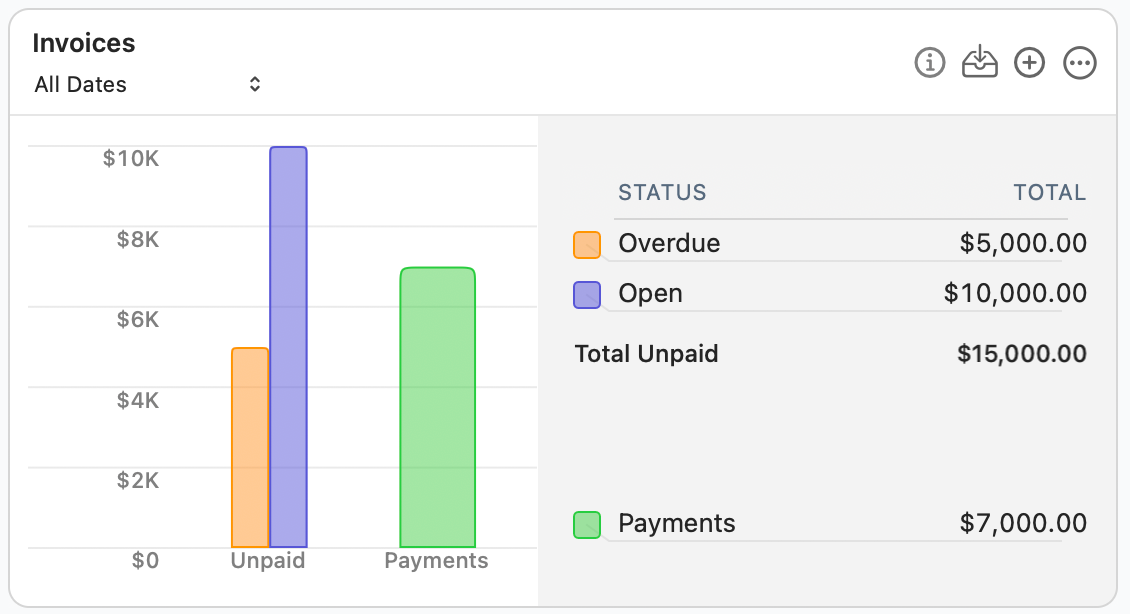This screenshot has height=614, width=1130.
Task: Click the date filter chevron control
Action: [254, 84]
